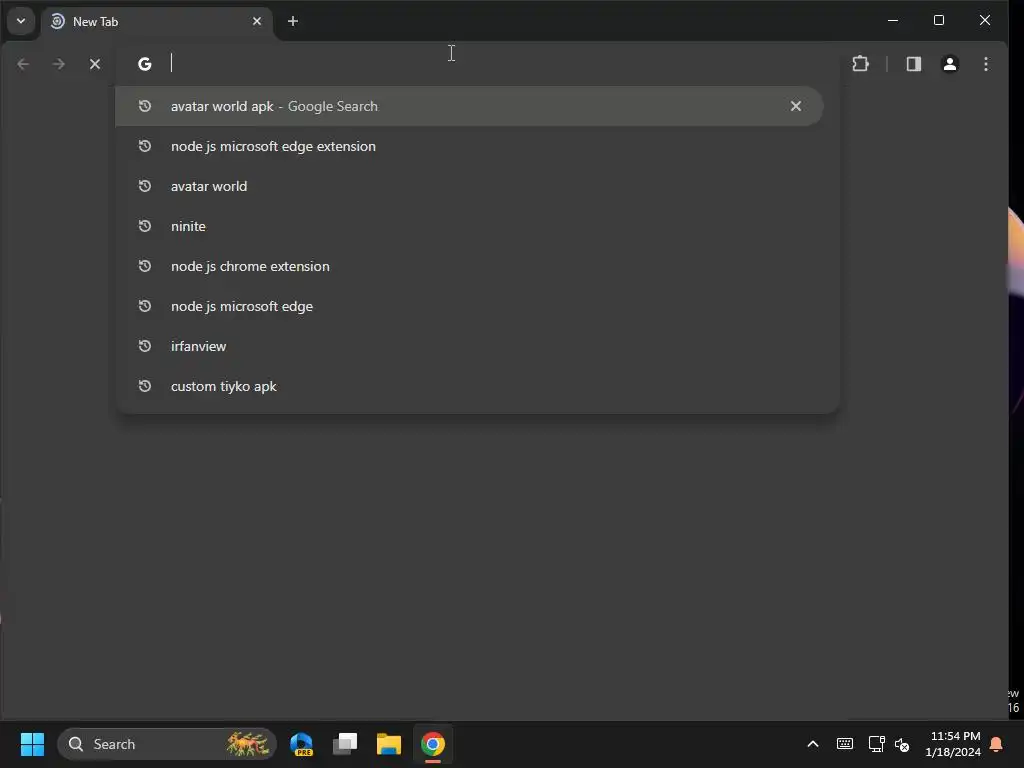Viewport: 1024px width, 768px height.
Task: Open the Extensions puzzle icon
Action: 861,64
